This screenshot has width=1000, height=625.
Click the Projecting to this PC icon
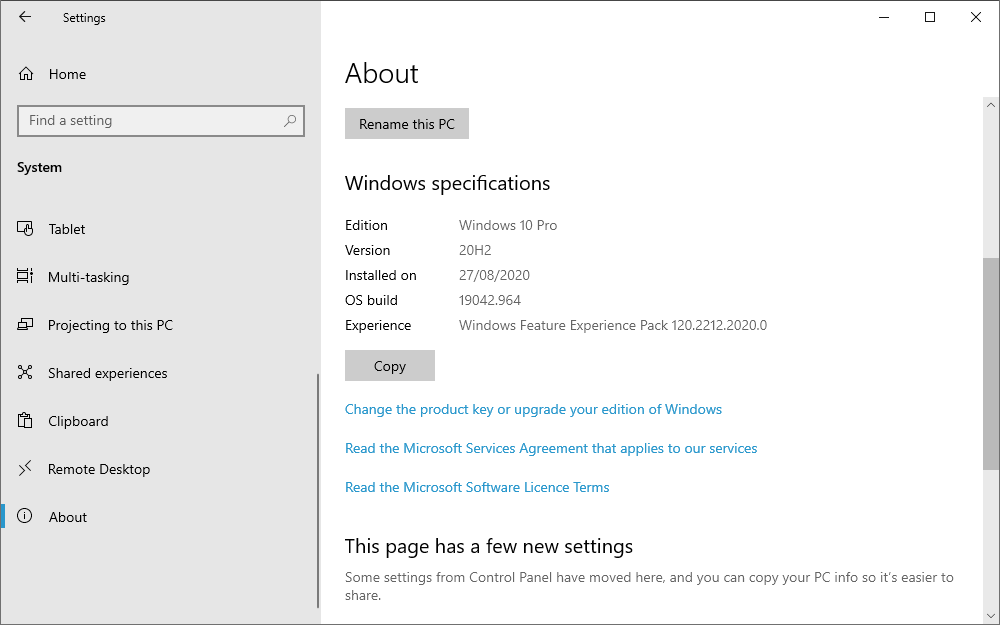(x=26, y=325)
